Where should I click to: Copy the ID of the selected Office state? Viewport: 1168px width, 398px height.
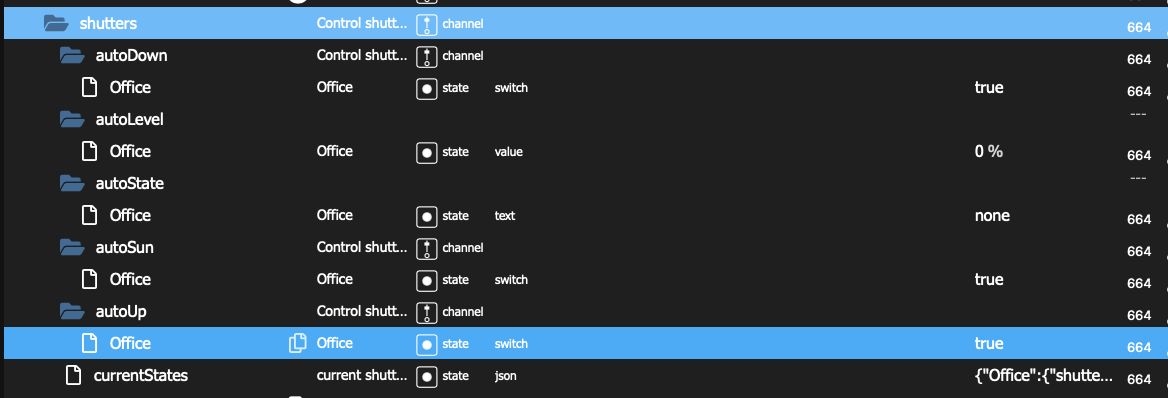pyautogui.click(x=297, y=344)
